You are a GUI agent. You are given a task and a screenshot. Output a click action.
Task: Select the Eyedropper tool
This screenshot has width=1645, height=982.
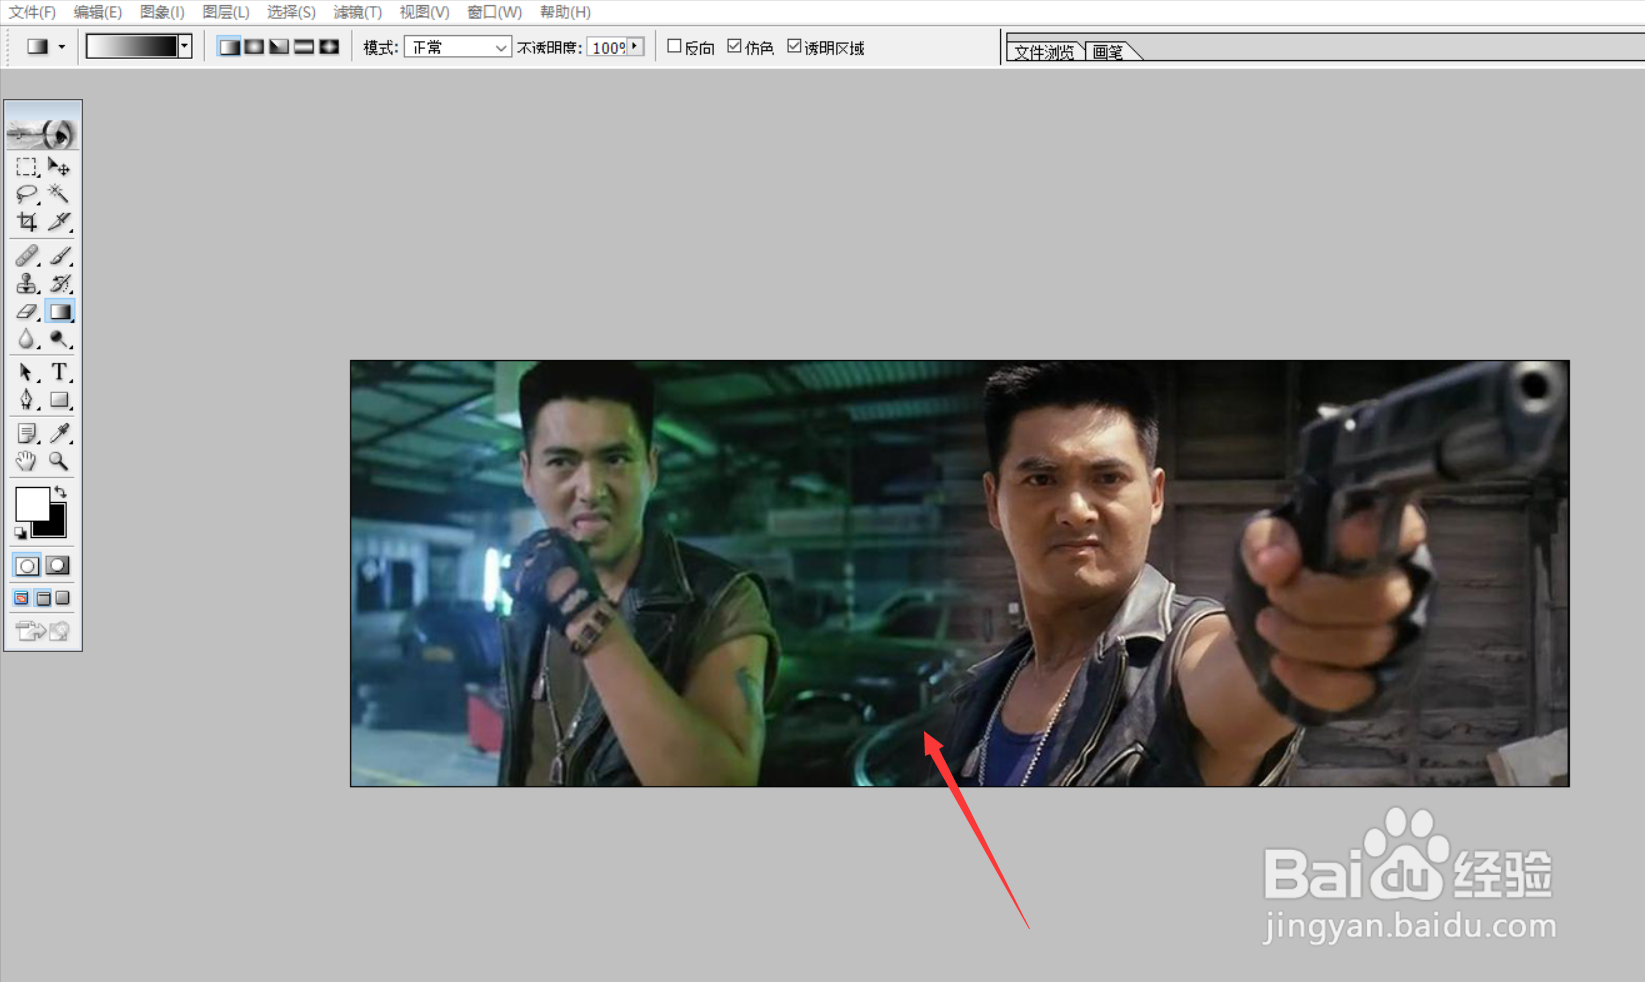click(59, 434)
